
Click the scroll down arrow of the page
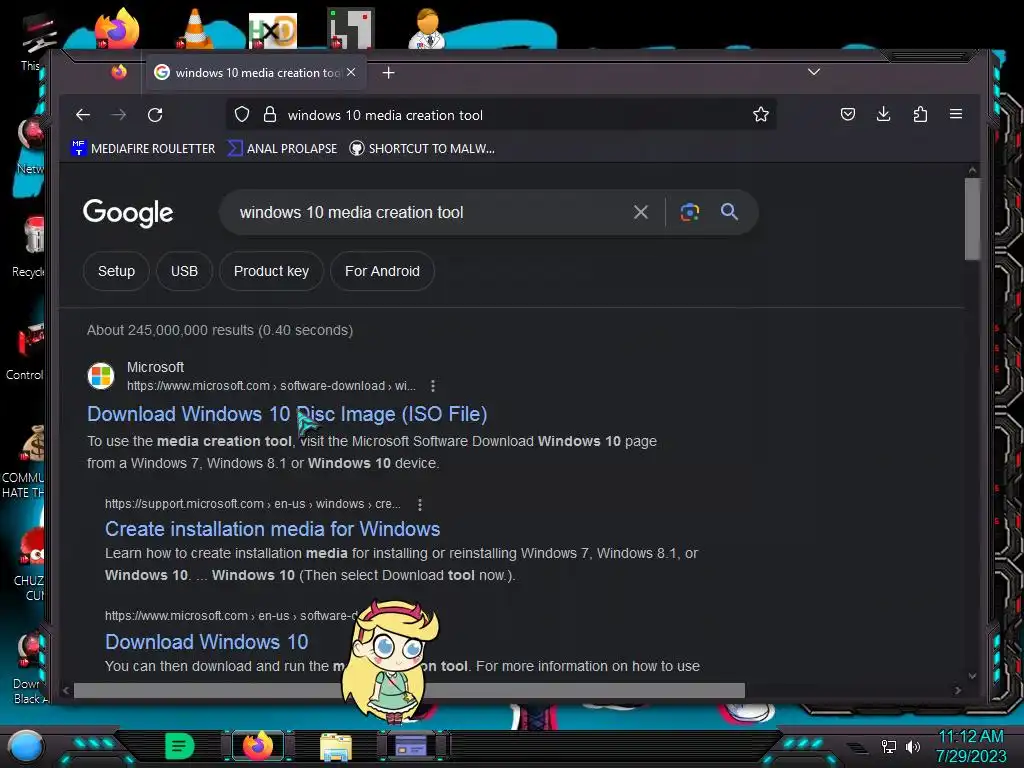[972, 676]
